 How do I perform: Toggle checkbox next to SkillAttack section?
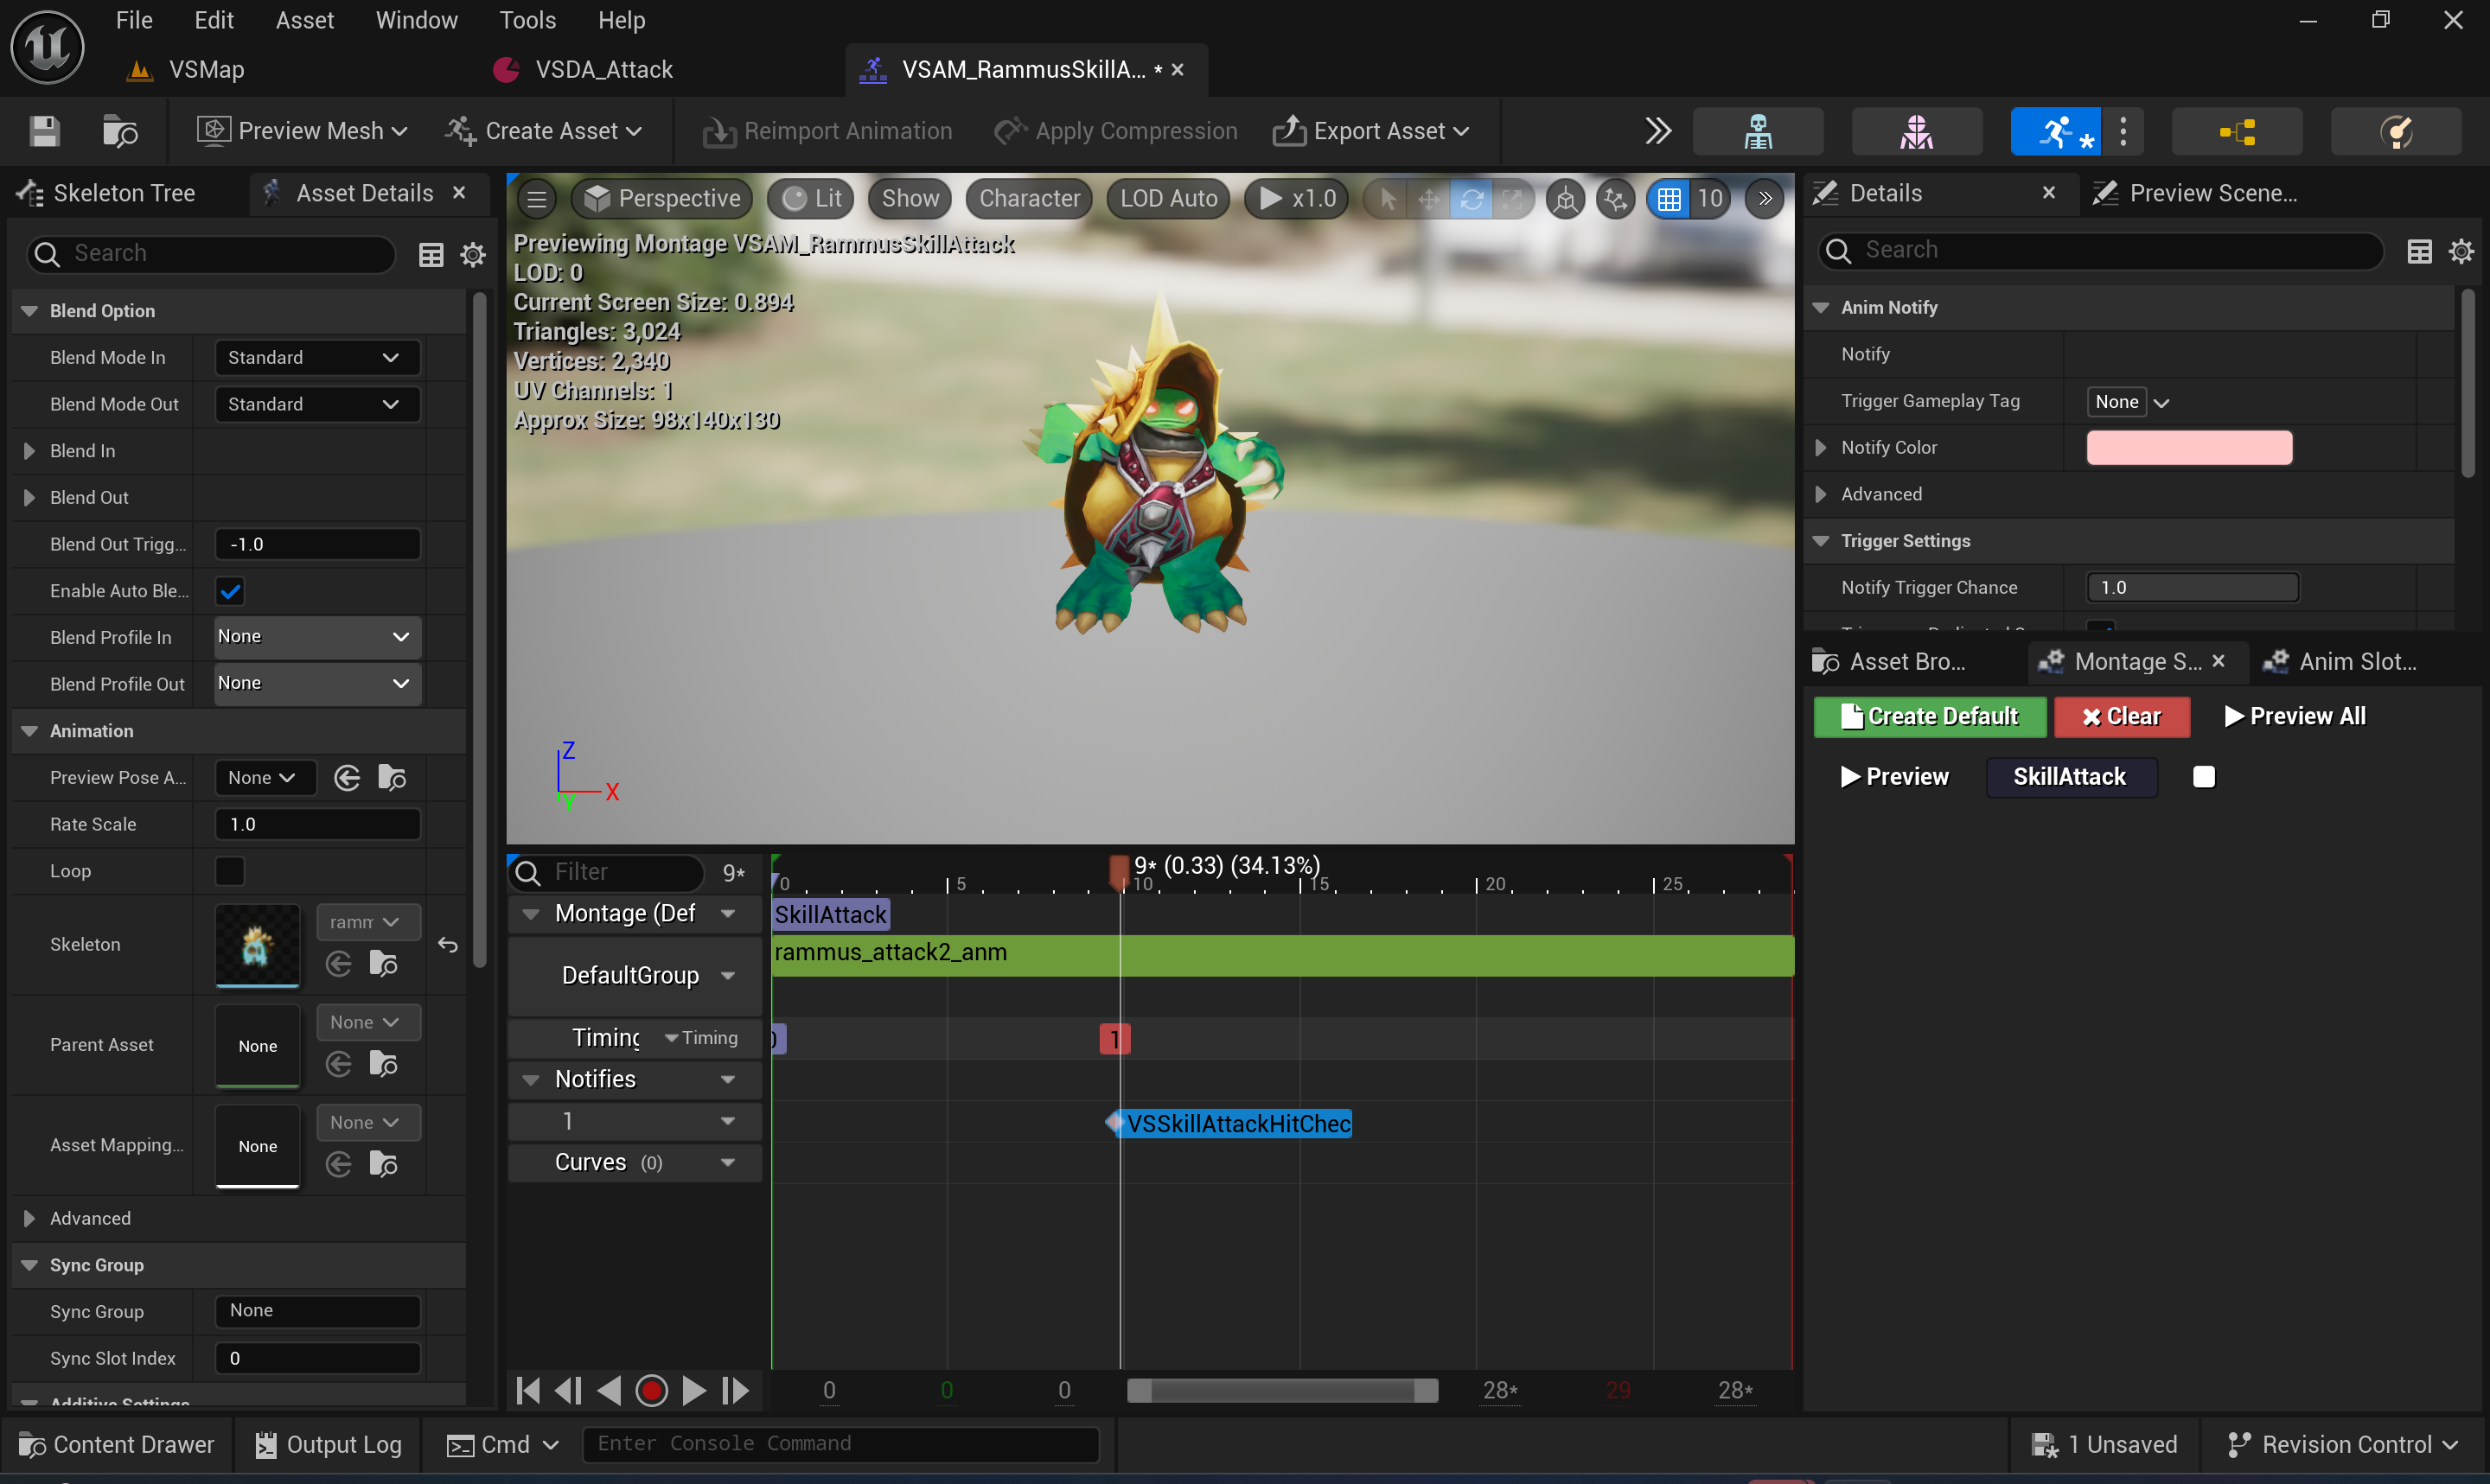point(2203,777)
